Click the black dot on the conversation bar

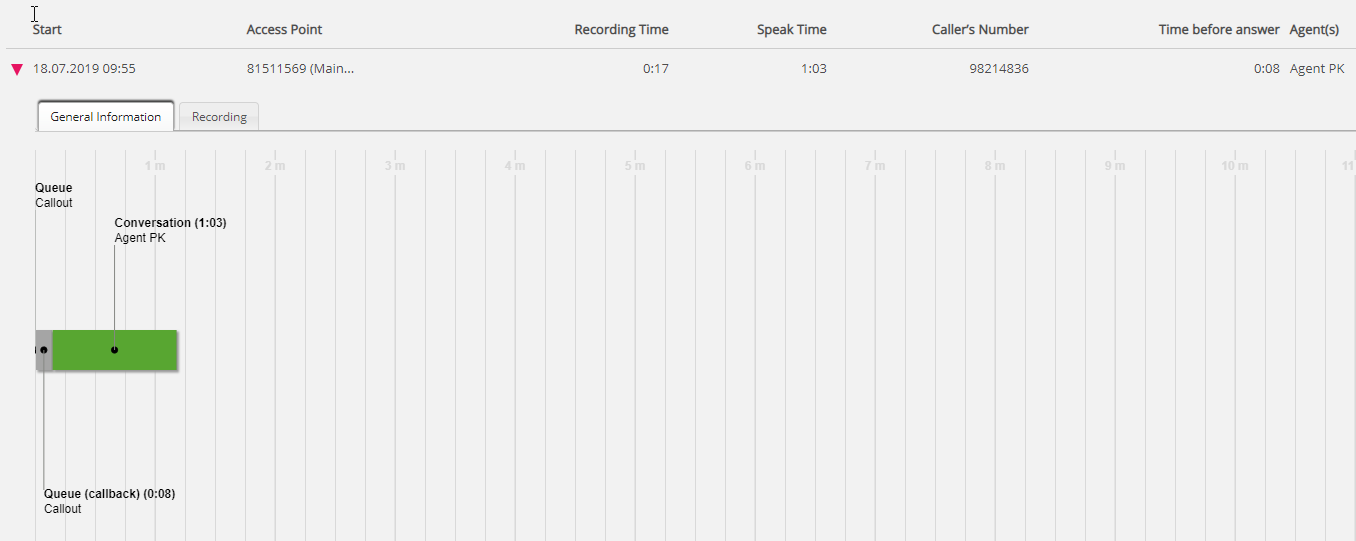point(114,350)
